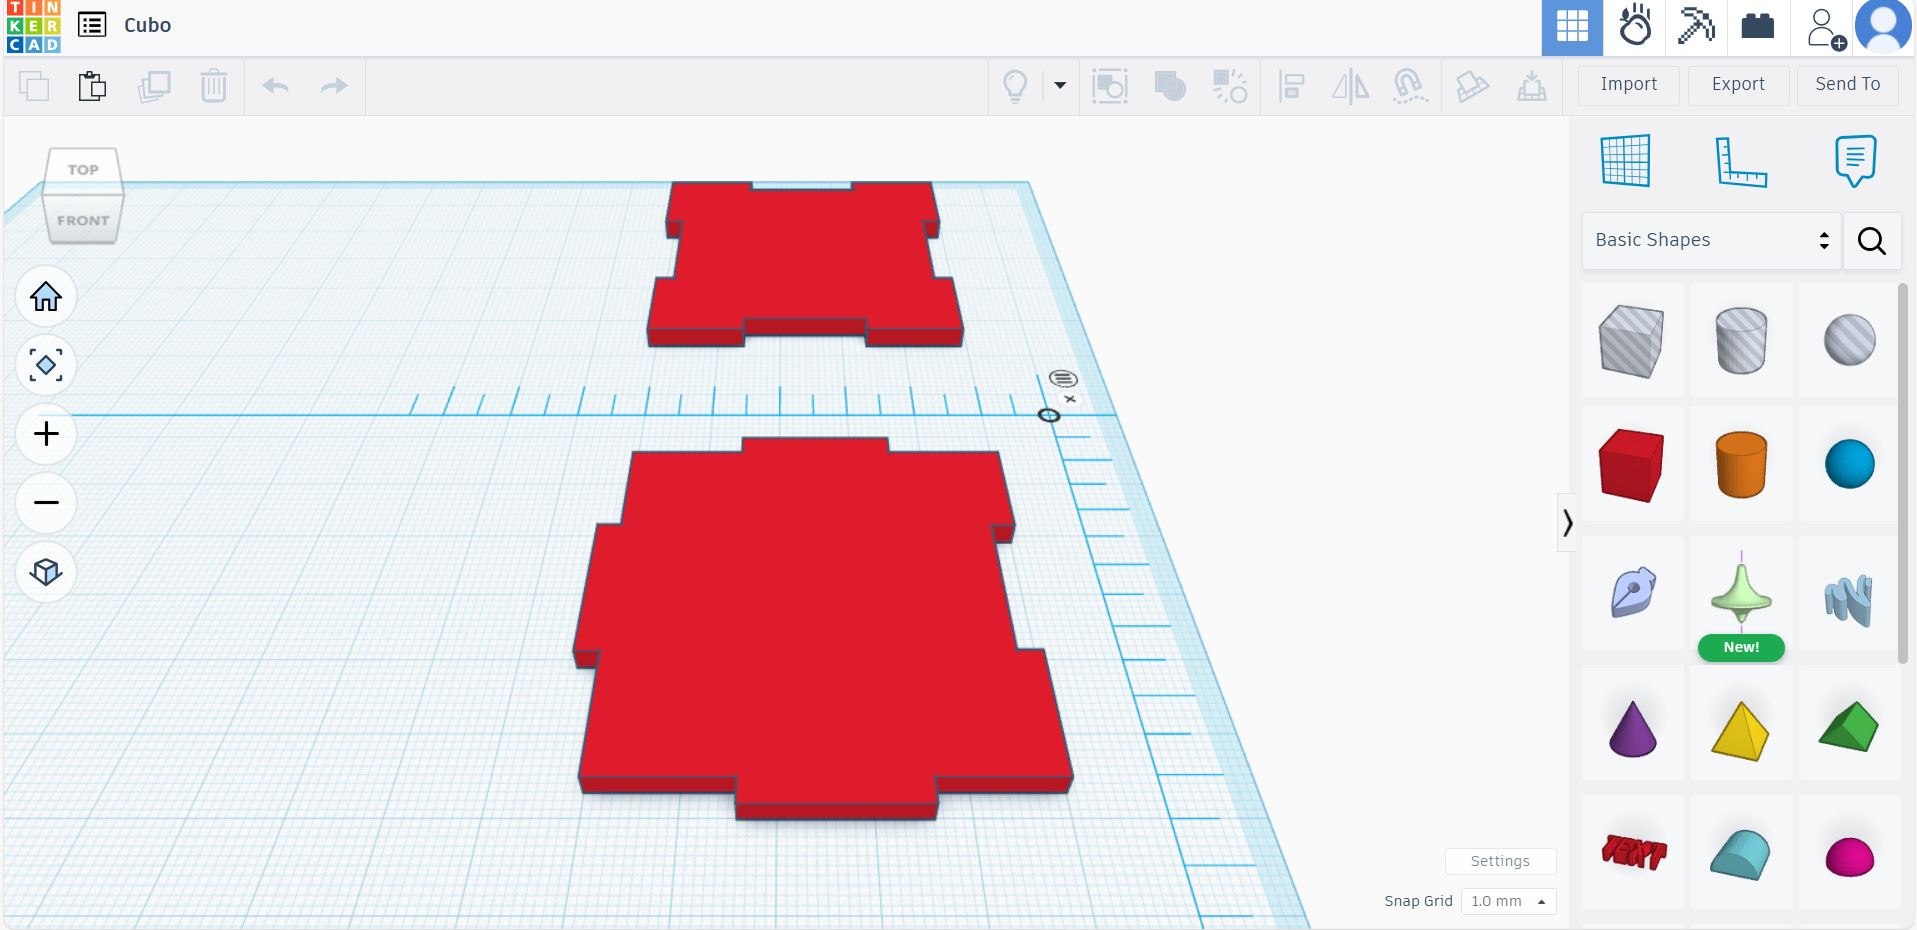The height and width of the screenshot is (930, 1917).
Task: Enable the Notes annotation tool
Action: pyautogui.click(x=1855, y=160)
